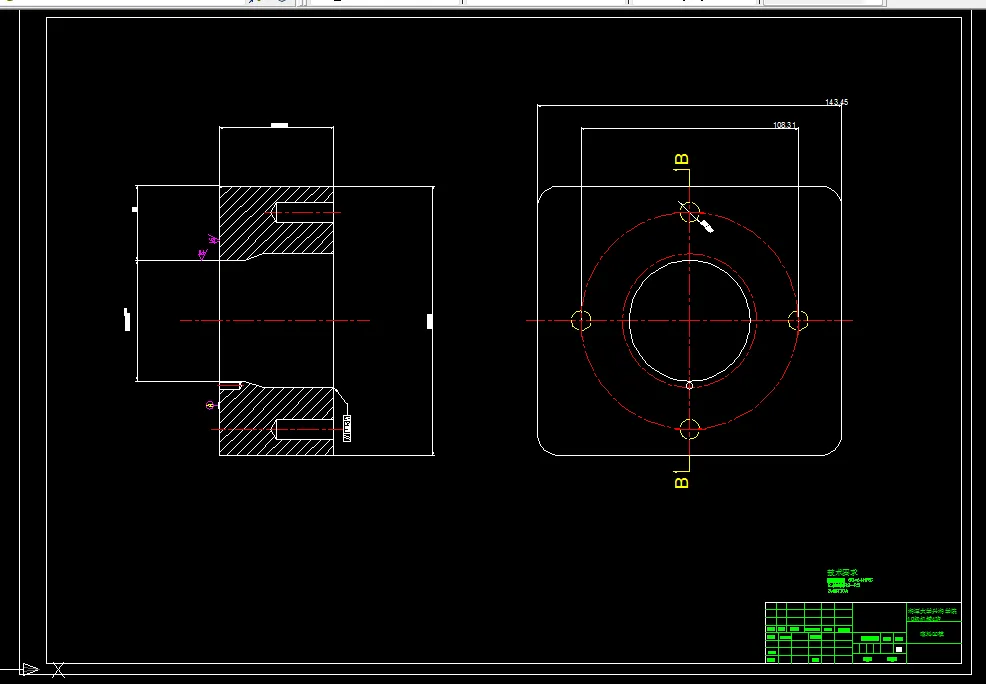Select the part name cell in the title block
This screenshot has width=986, height=684.
pyautogui.click(x=933, y=634)
